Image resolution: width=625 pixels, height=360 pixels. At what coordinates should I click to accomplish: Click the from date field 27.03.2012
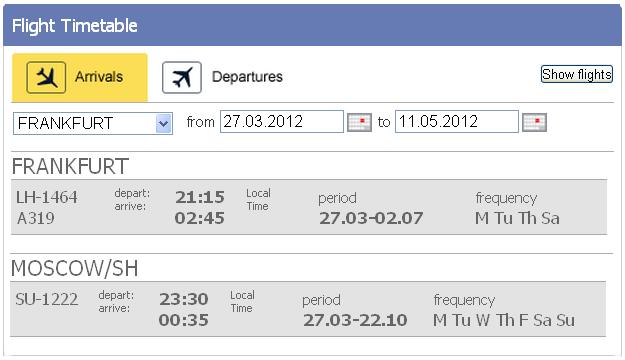(282, 122)
